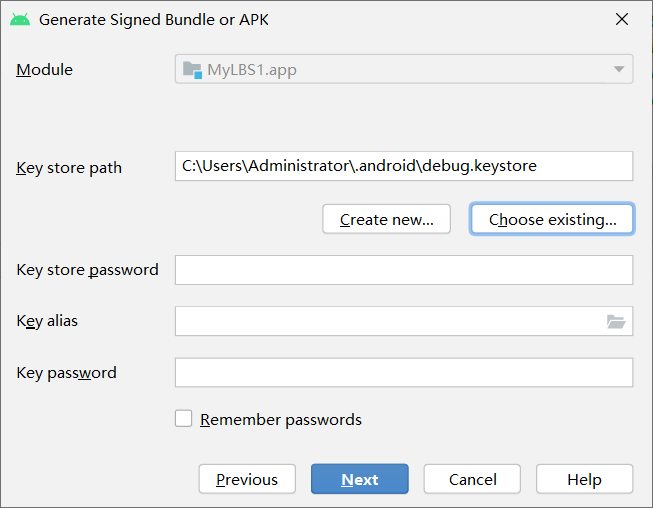Click Choose existing... keystore button
The image size is (653, 508).
point(552,219)
